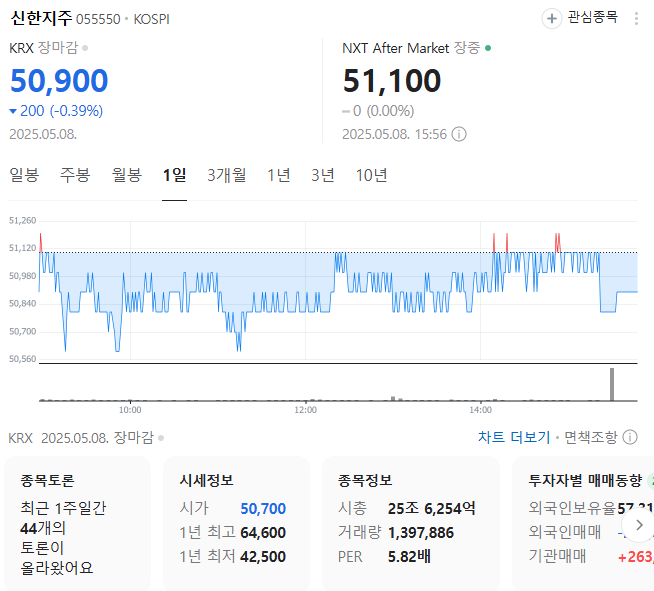Click the large volume bar near close

click(612, 384)
